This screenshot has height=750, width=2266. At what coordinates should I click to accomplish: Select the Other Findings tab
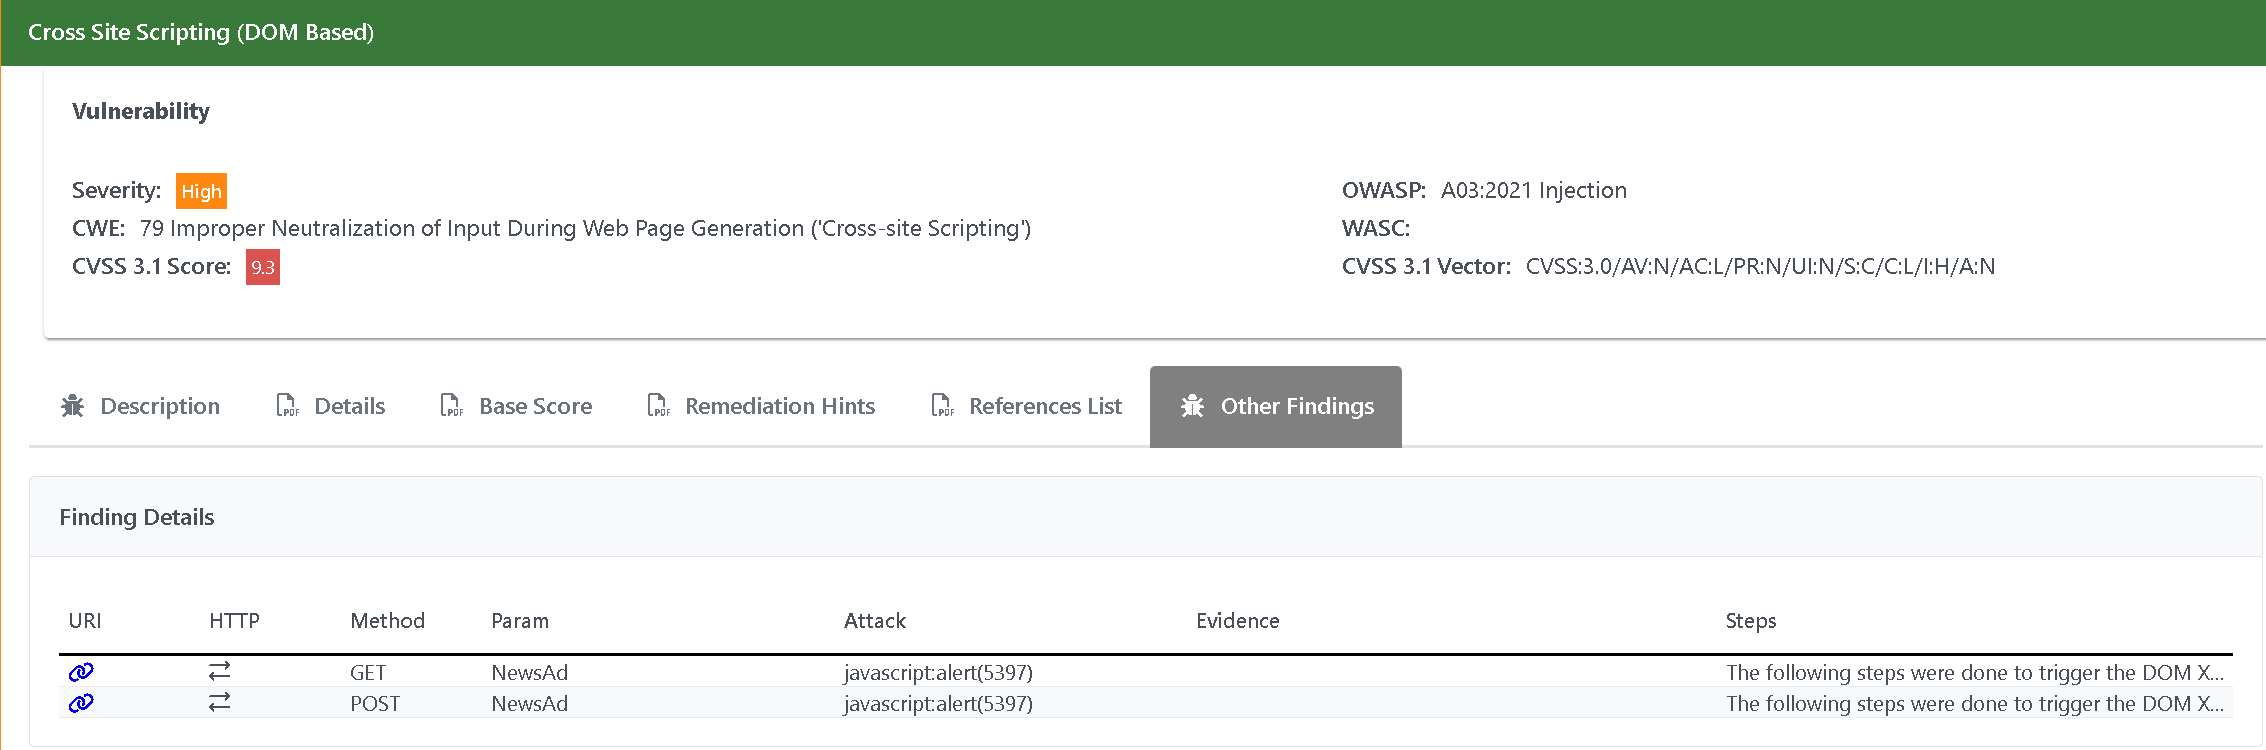coord(1296,406)
